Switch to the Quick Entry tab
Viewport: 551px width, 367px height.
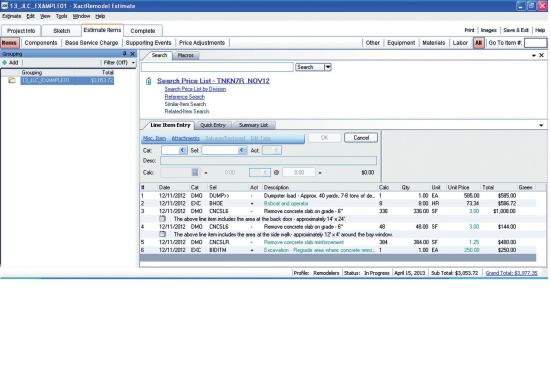point(213,125)
